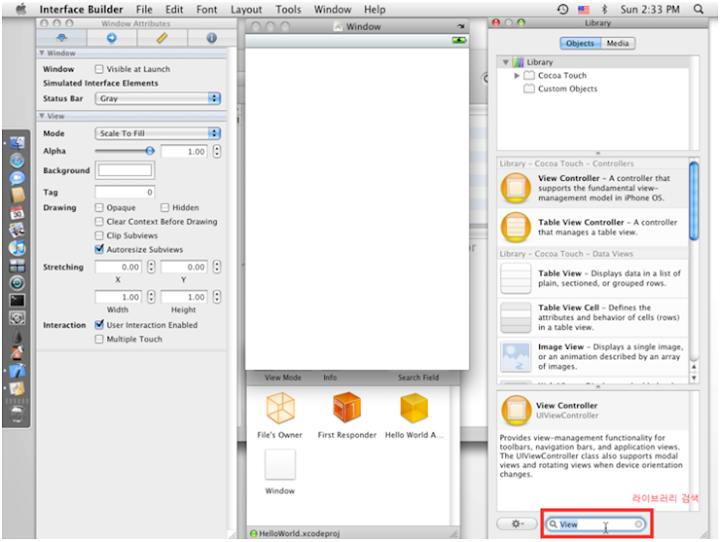Open Spotlight search in menu bar
Screen dimensions: 720x542
[x=698, y=9]
